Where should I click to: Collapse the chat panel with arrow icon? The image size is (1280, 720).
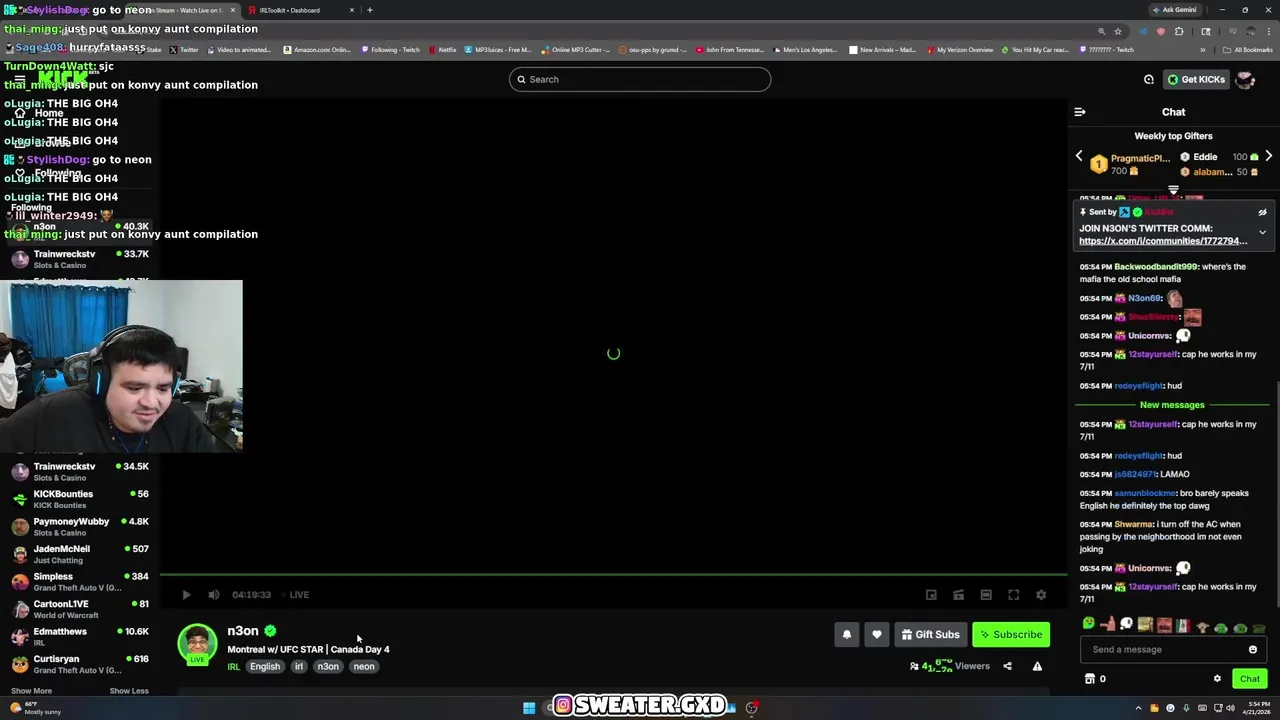pos(1080,112)
